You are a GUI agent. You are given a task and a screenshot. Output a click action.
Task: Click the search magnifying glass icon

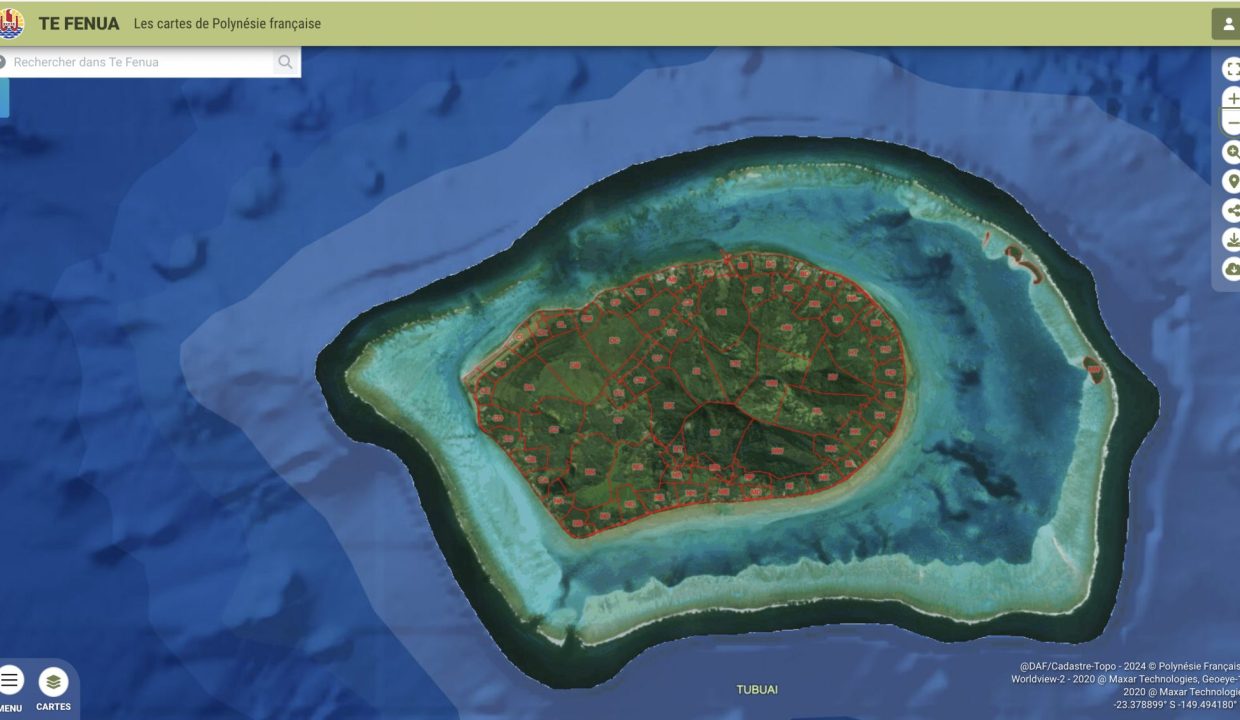pos(285,62)
